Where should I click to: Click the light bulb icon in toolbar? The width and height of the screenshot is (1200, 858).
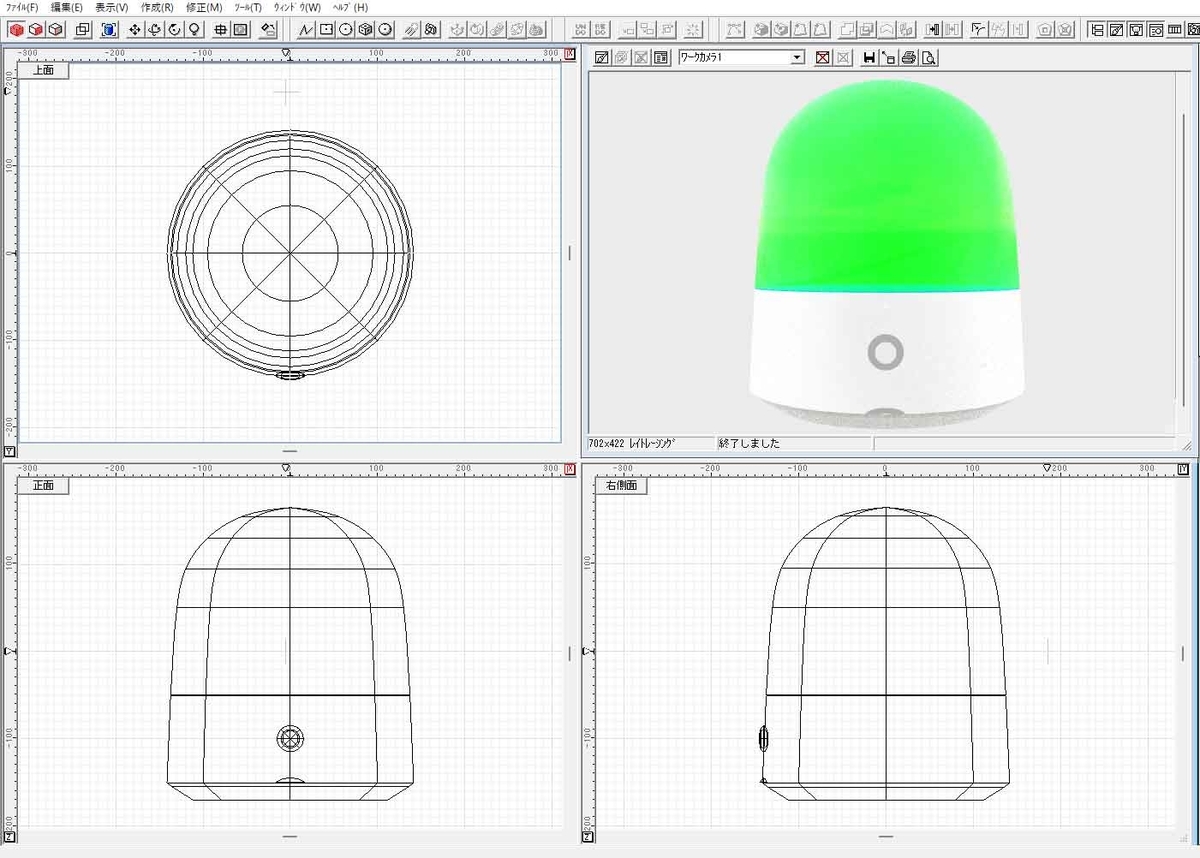pyautogui.click(x=194, y=29)
